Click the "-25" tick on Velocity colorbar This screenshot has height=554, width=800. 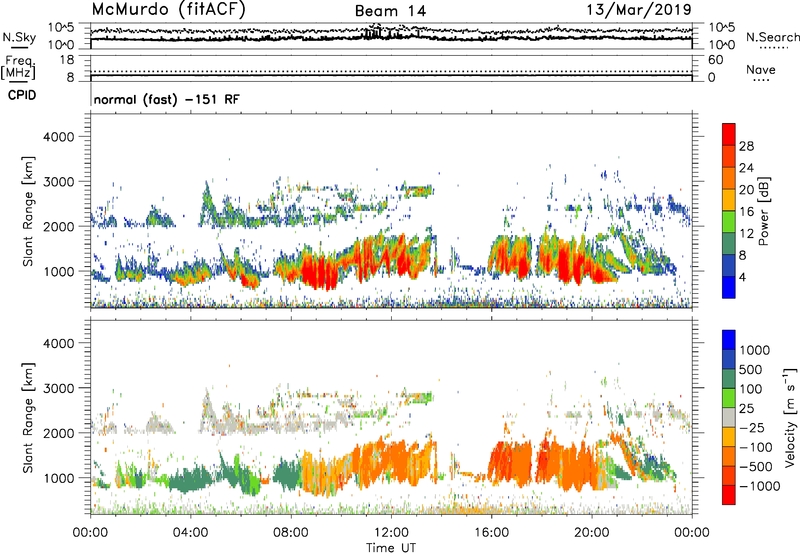pyautogui.click(x=751, y=428)
